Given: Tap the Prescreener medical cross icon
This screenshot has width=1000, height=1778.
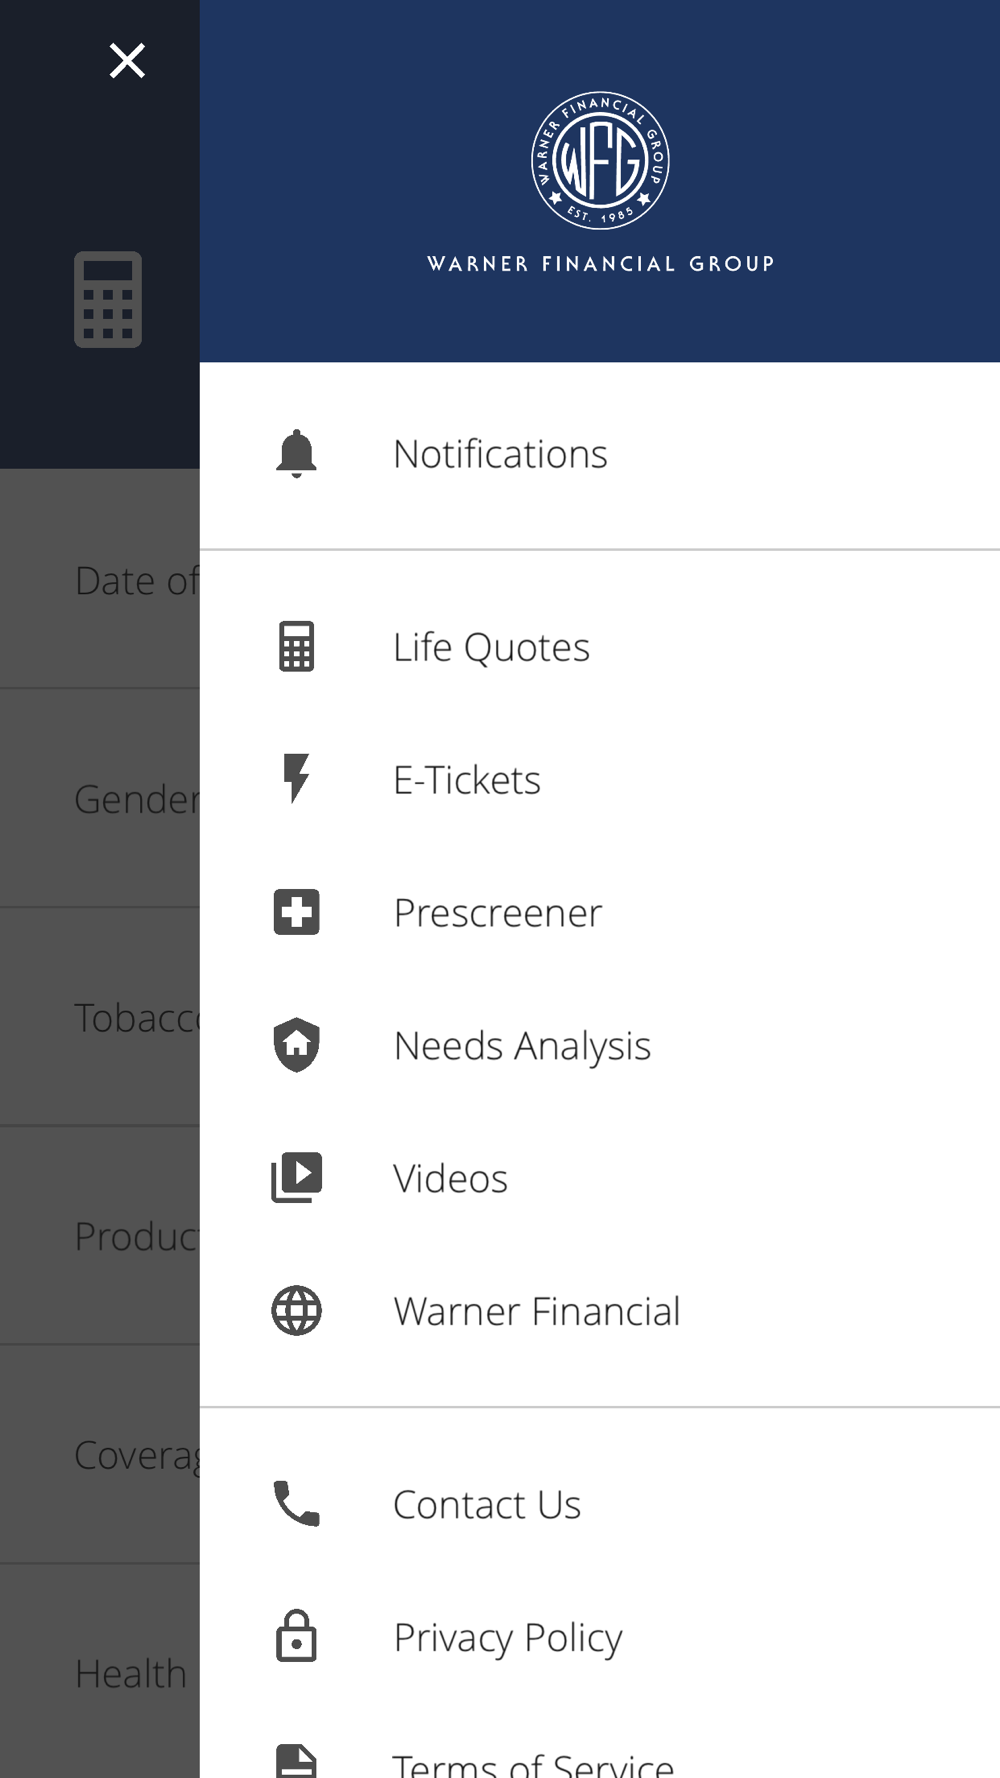Looking at the screenshot, I should coord(296,912).
